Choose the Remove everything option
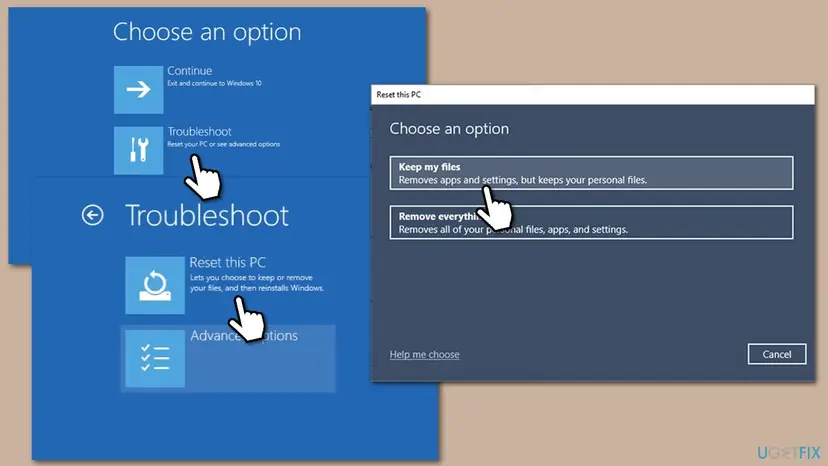 point(591,222)
